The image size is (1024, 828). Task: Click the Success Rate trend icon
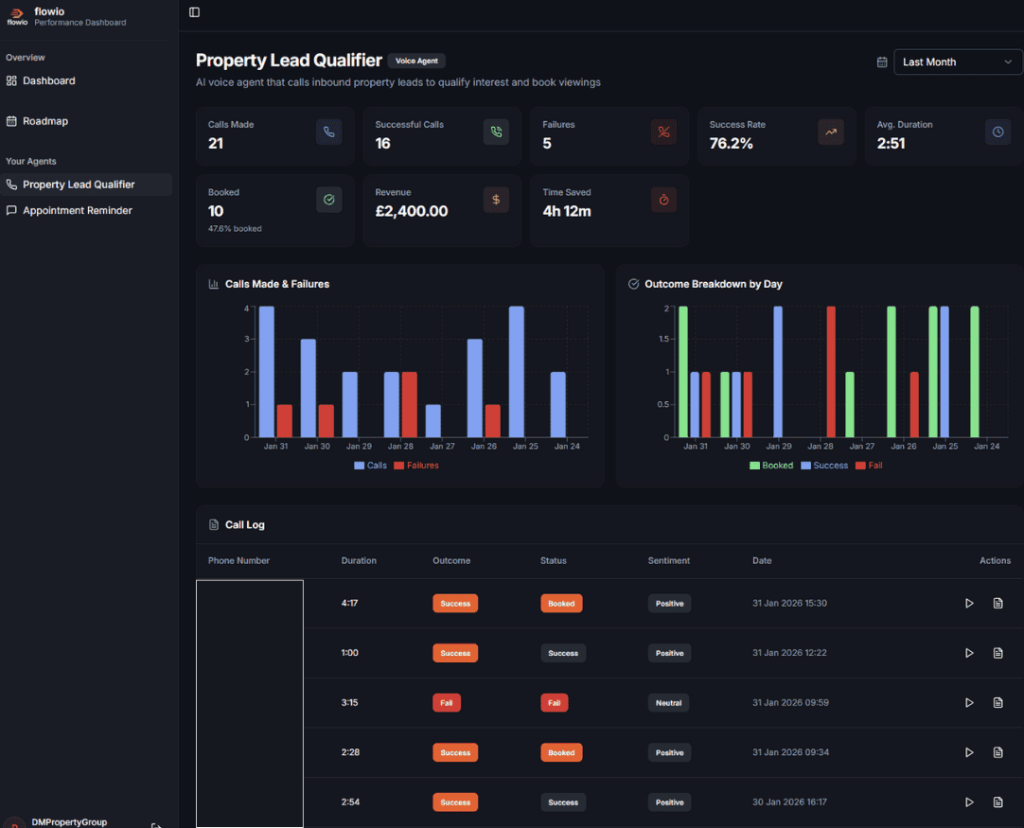(830, 132)
